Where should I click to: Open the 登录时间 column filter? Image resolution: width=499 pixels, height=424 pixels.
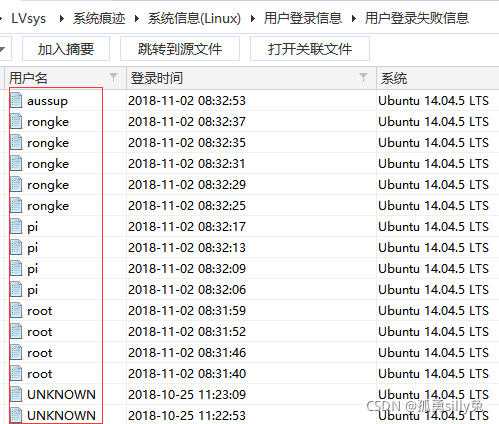click(x=363, y=78)
